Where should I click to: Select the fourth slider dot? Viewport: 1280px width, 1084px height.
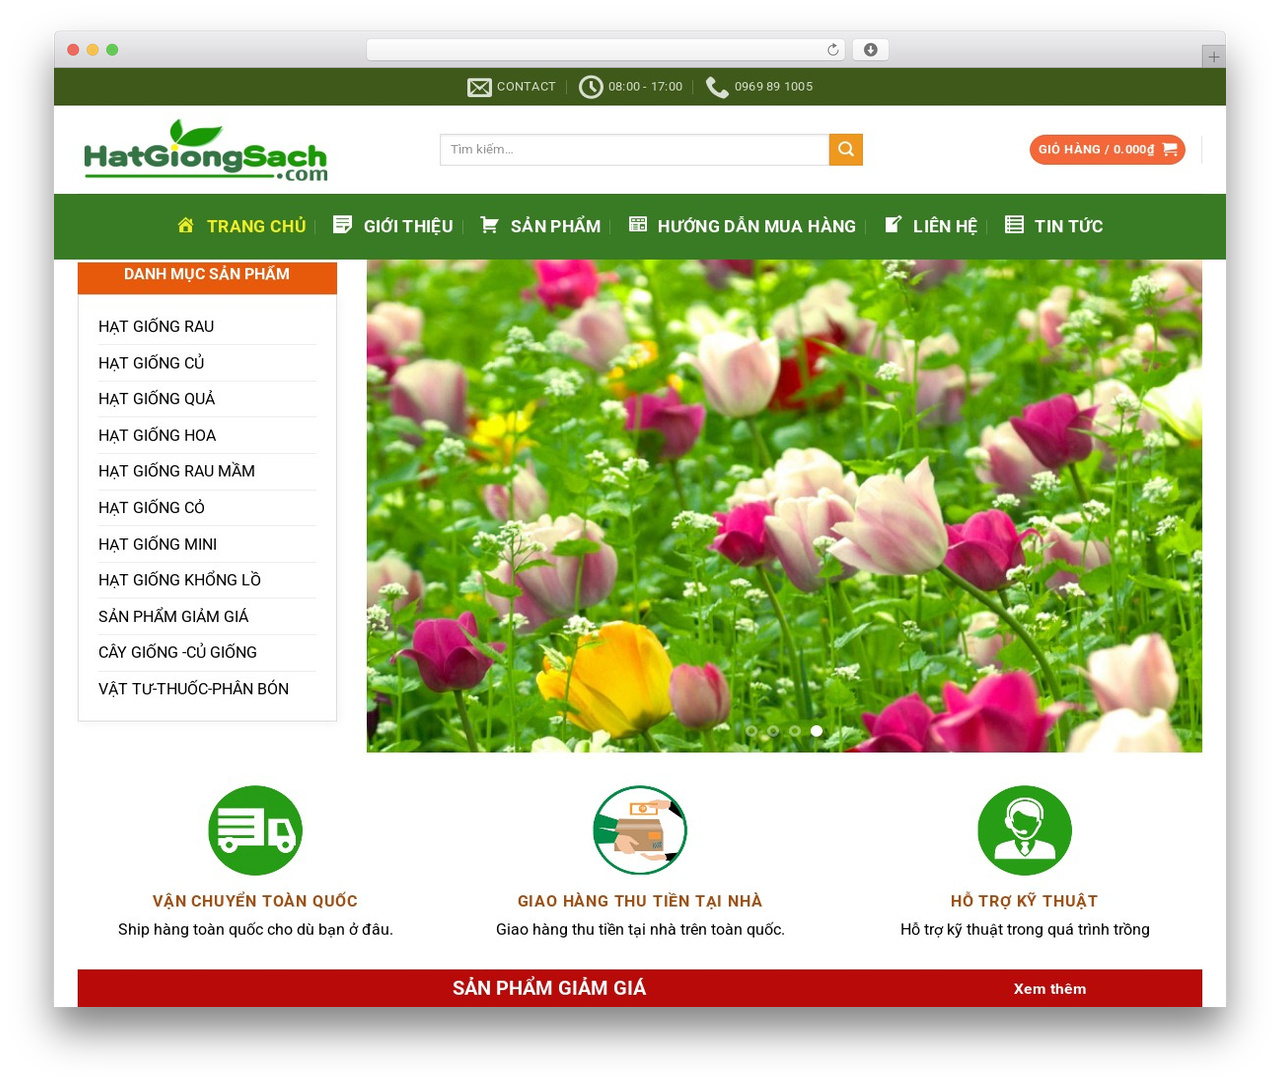click(x=816, y=731)
